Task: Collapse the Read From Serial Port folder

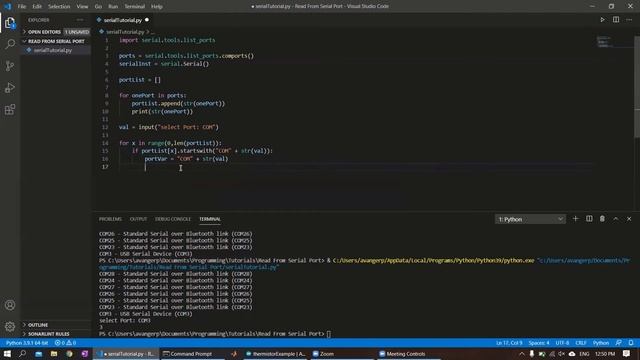Action: [x=56, y=41]
